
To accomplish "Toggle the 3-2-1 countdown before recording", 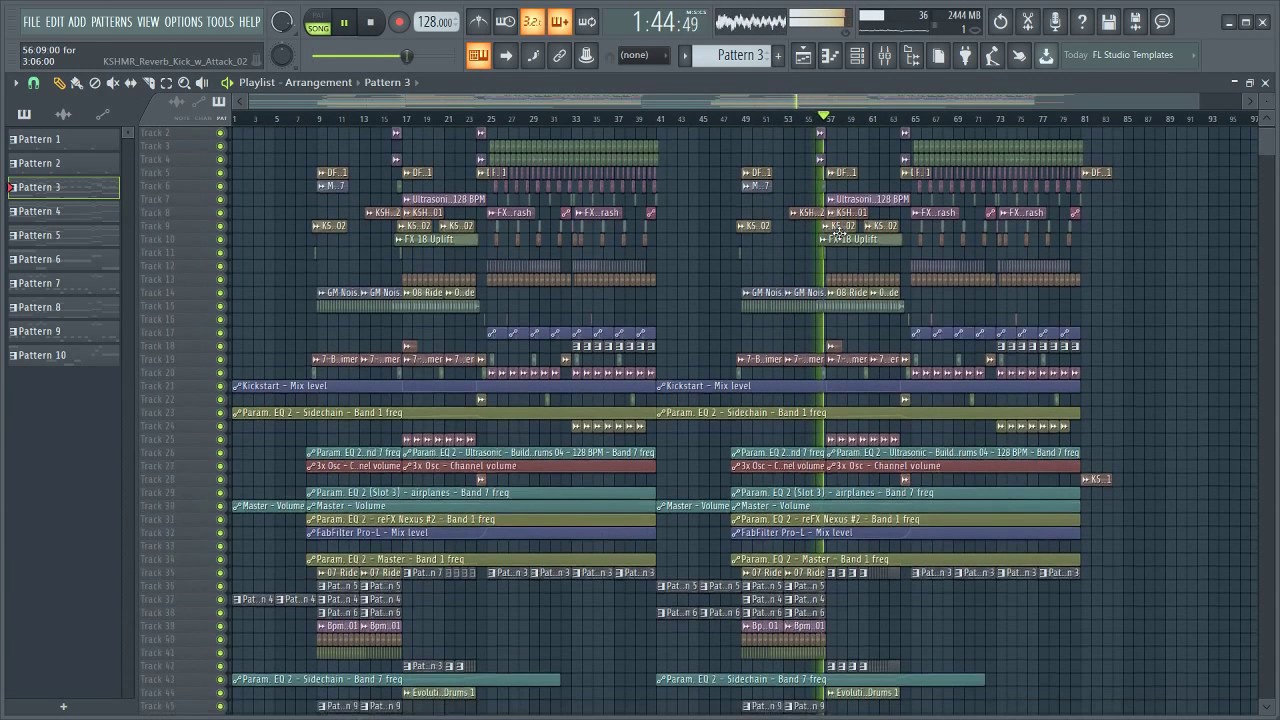I will (x=532, y=22).
